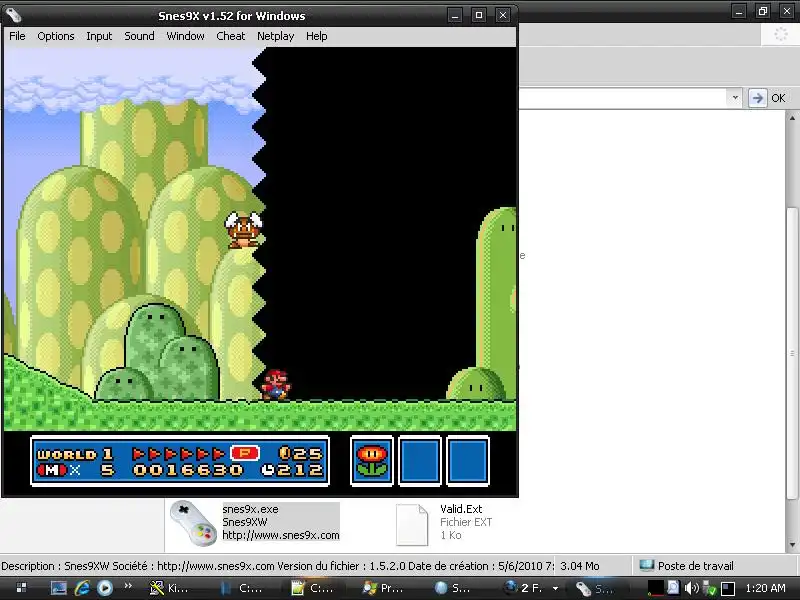Click the 3.04 Mo size in status bar
This screenshot has width=800, height=600.
point(580,566)
